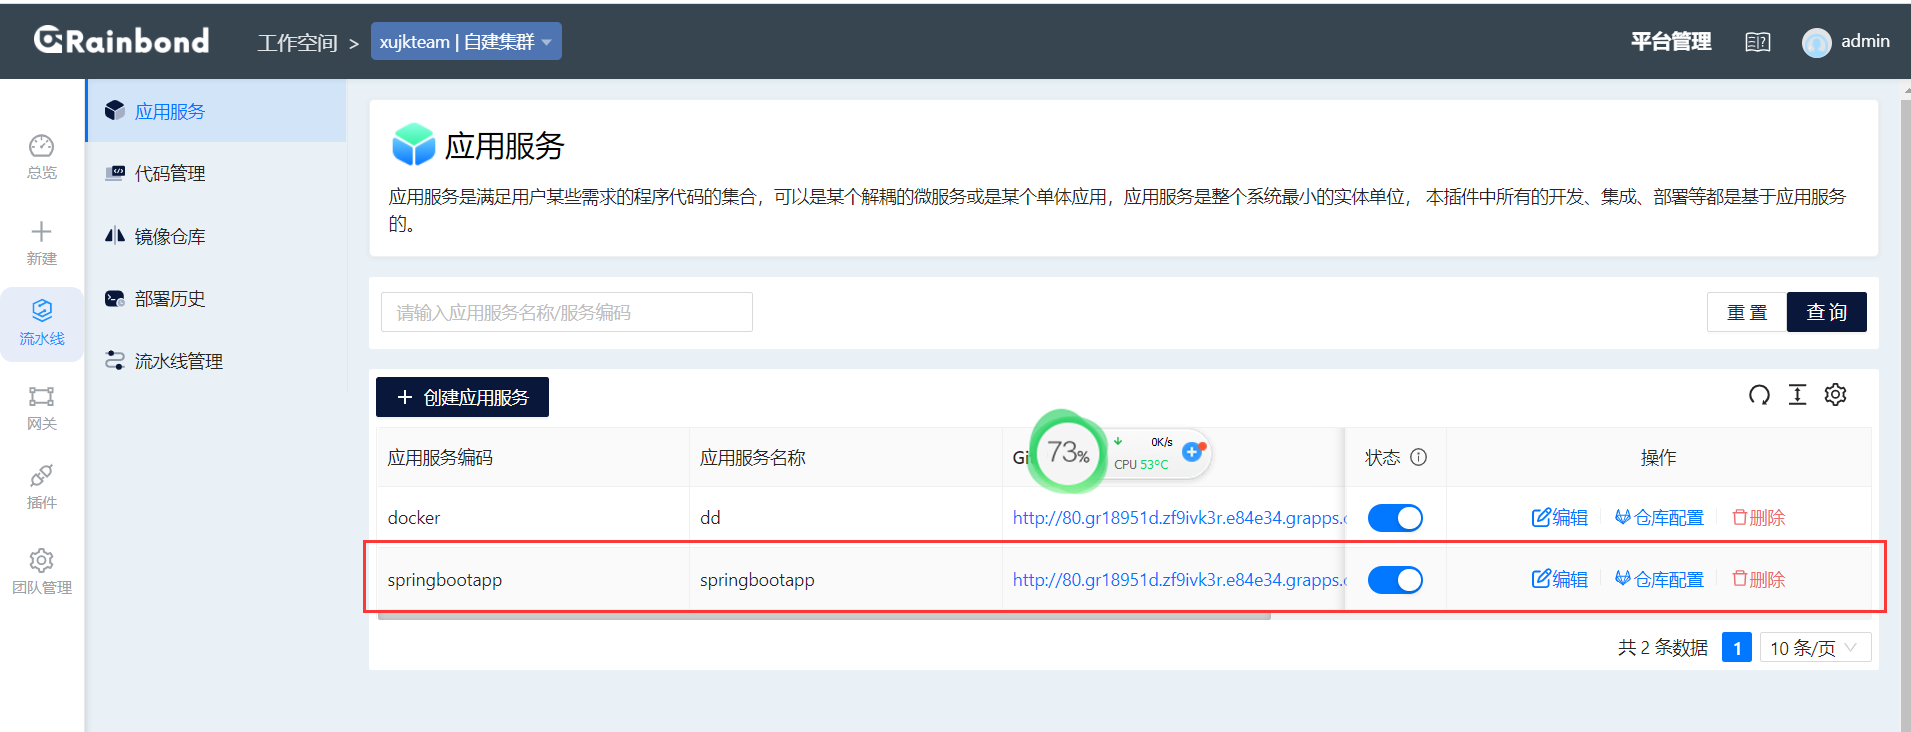Click the 共 2 条数据 total count text
Image resolution: width=1911 pixels, height=732 pixels.
pos(1663,648)
